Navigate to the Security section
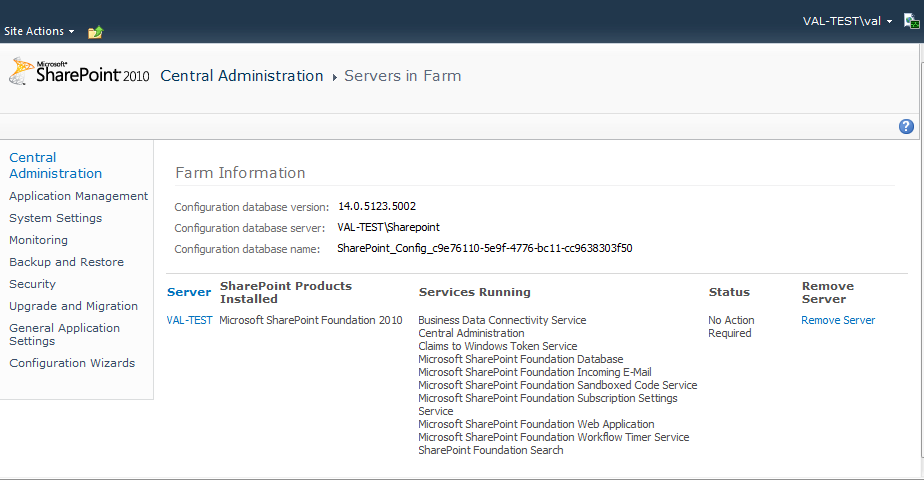Screen dimensions: 924x480 pos(32,284)
